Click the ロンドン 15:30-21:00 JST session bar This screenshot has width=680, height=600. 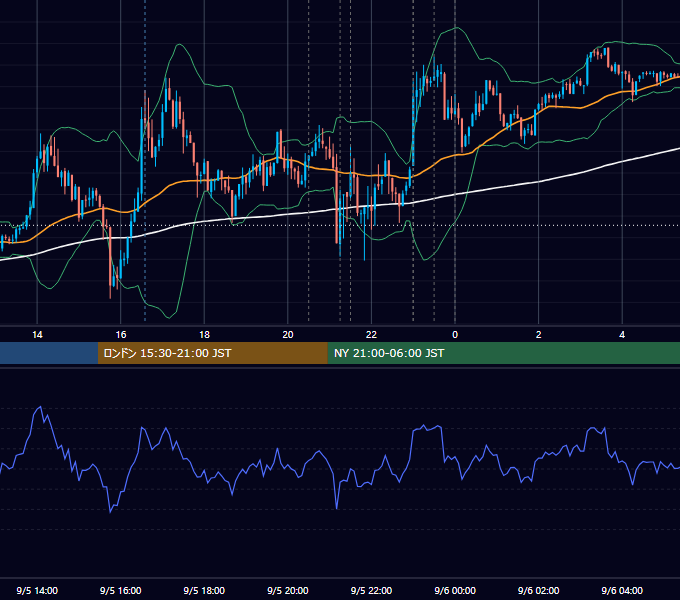coord(212,353)
